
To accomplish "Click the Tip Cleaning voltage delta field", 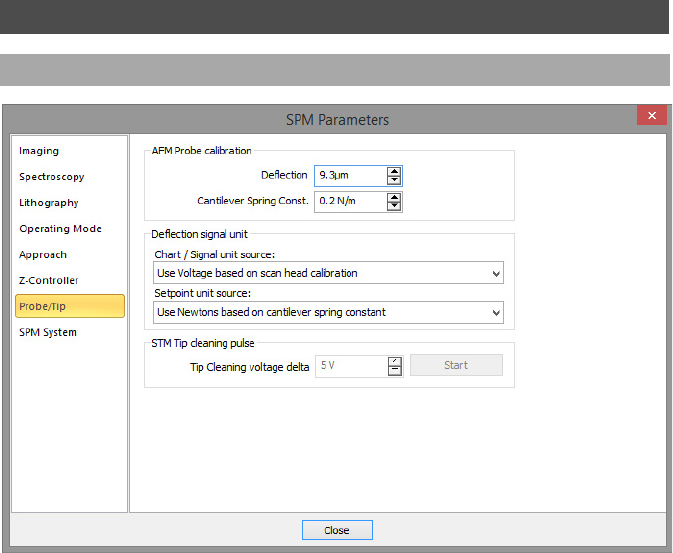I will [349, 366].
